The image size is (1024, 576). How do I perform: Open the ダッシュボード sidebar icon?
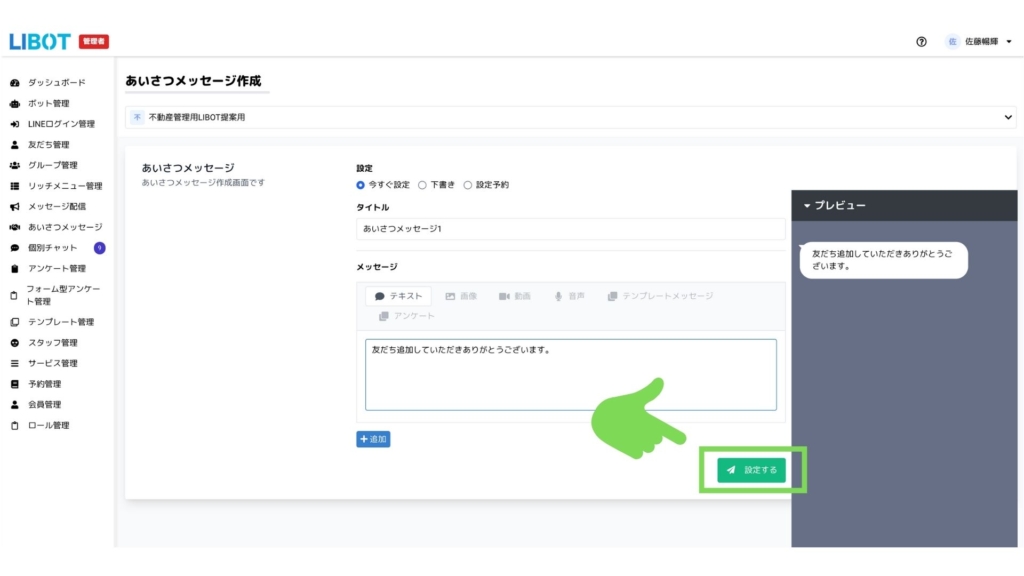tap(15, 83)
